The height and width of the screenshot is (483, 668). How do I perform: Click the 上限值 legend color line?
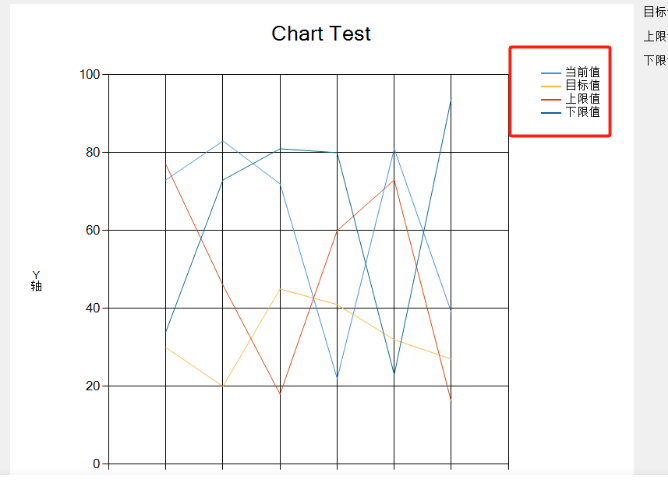coord(551,98)
